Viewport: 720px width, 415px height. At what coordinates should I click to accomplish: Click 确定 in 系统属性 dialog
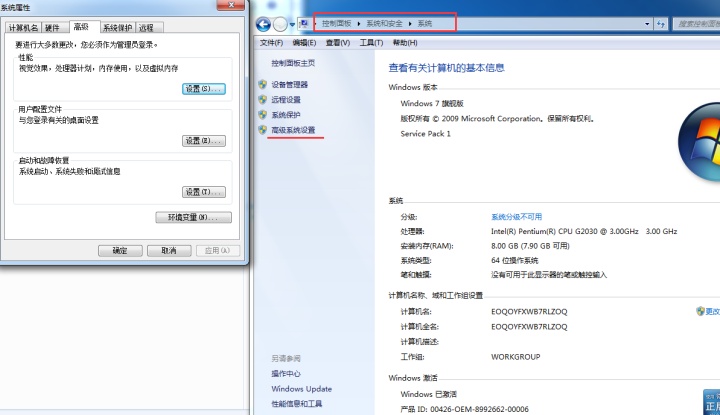tap(120, 251)
